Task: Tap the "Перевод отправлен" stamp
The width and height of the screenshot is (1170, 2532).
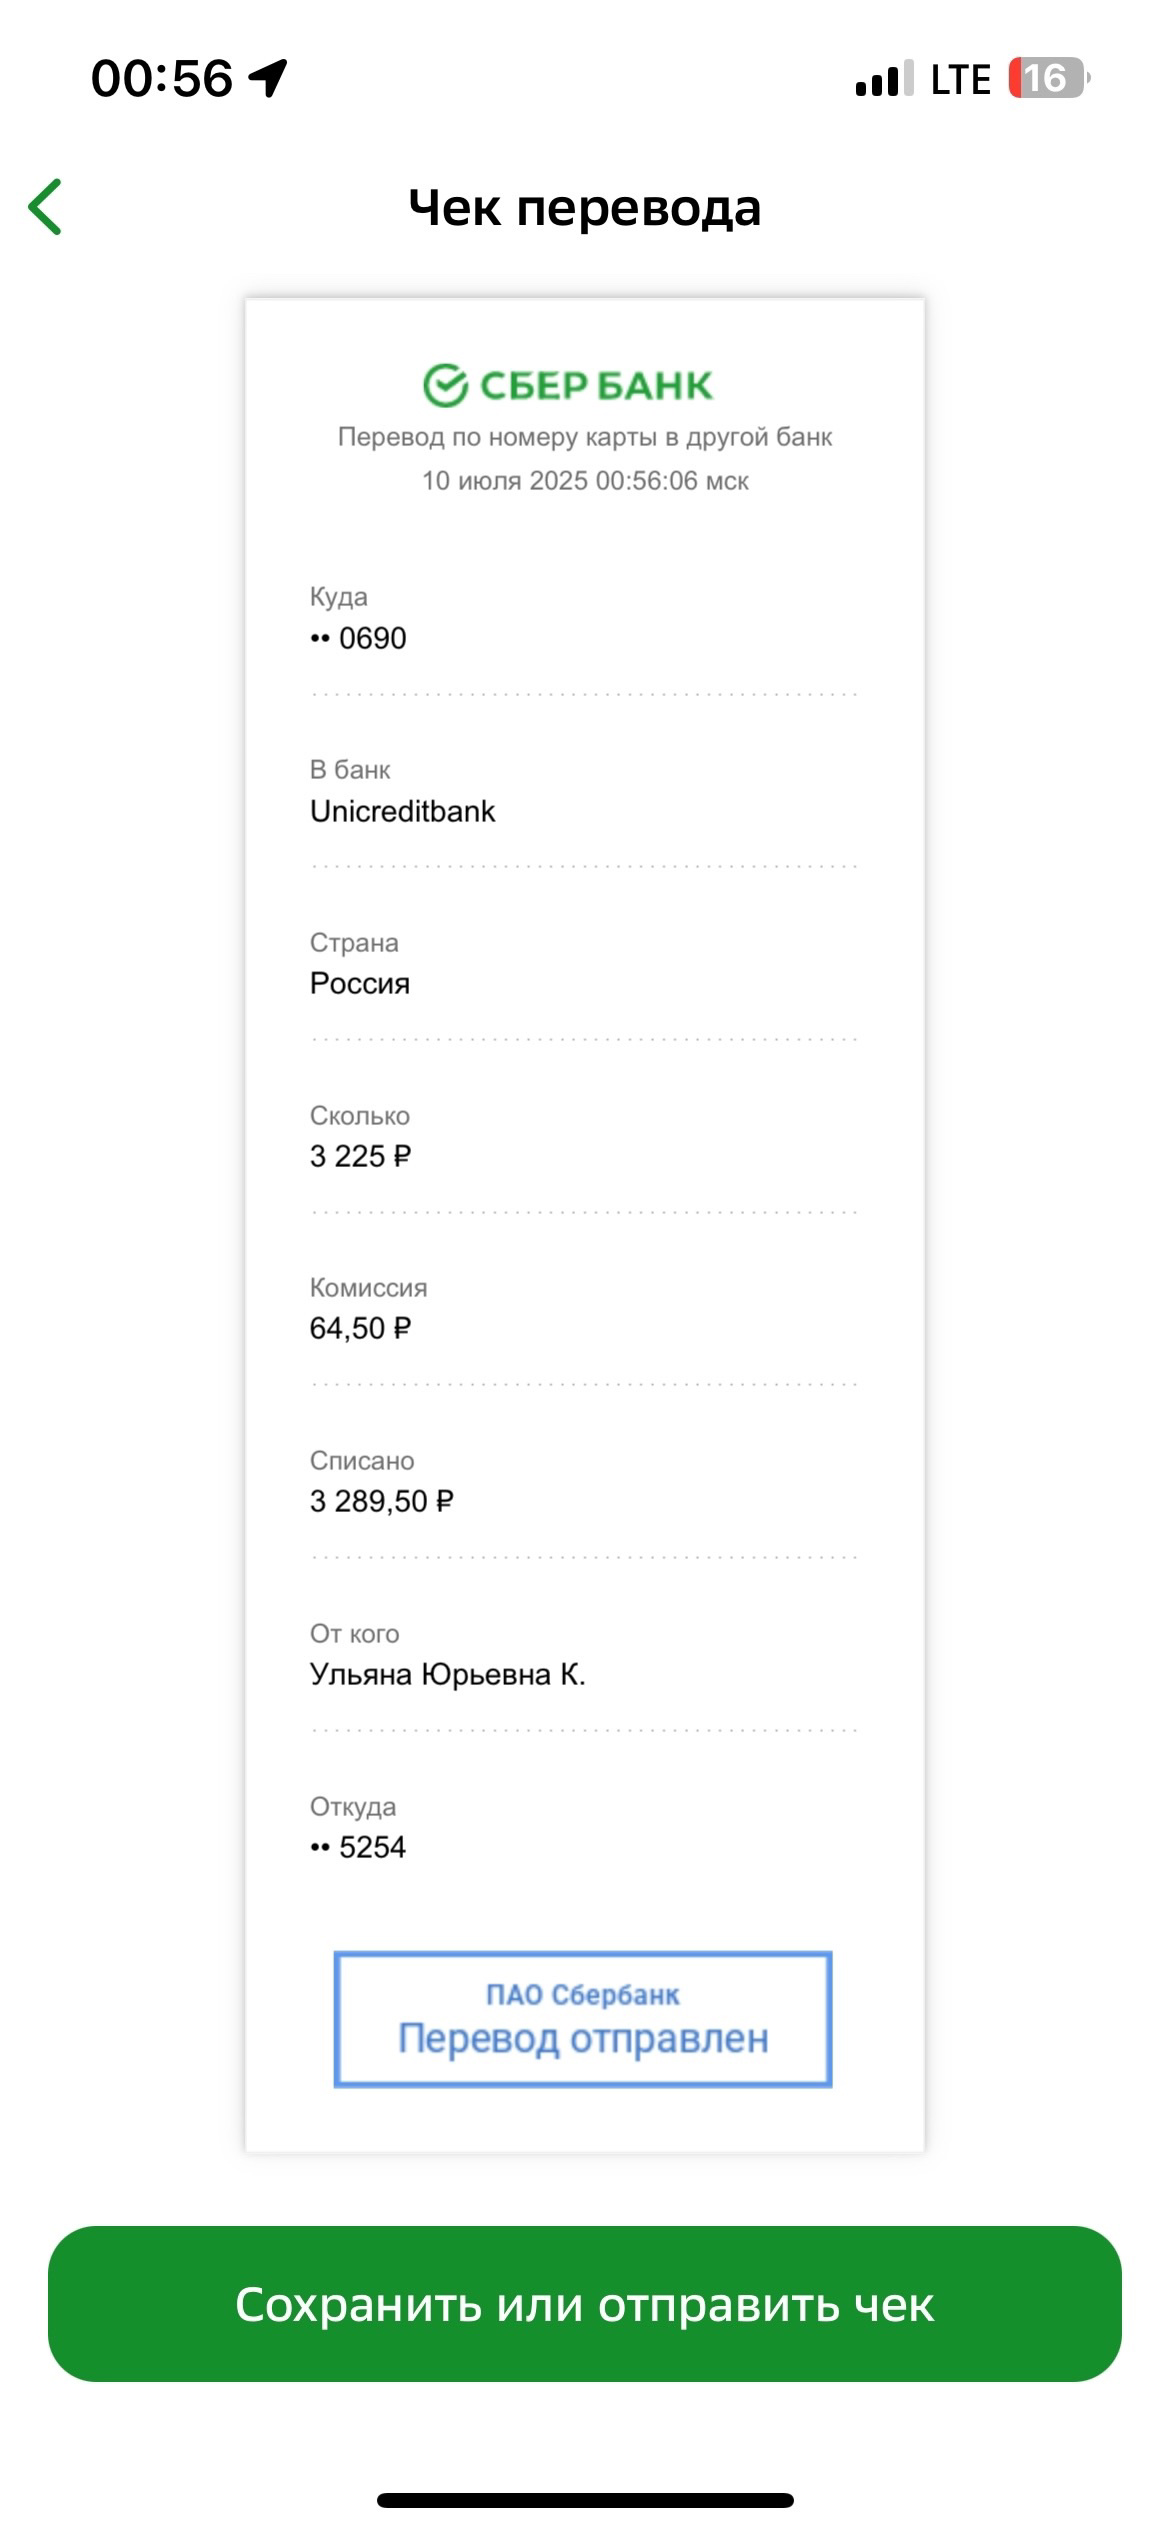Action: pos(583,2019)
